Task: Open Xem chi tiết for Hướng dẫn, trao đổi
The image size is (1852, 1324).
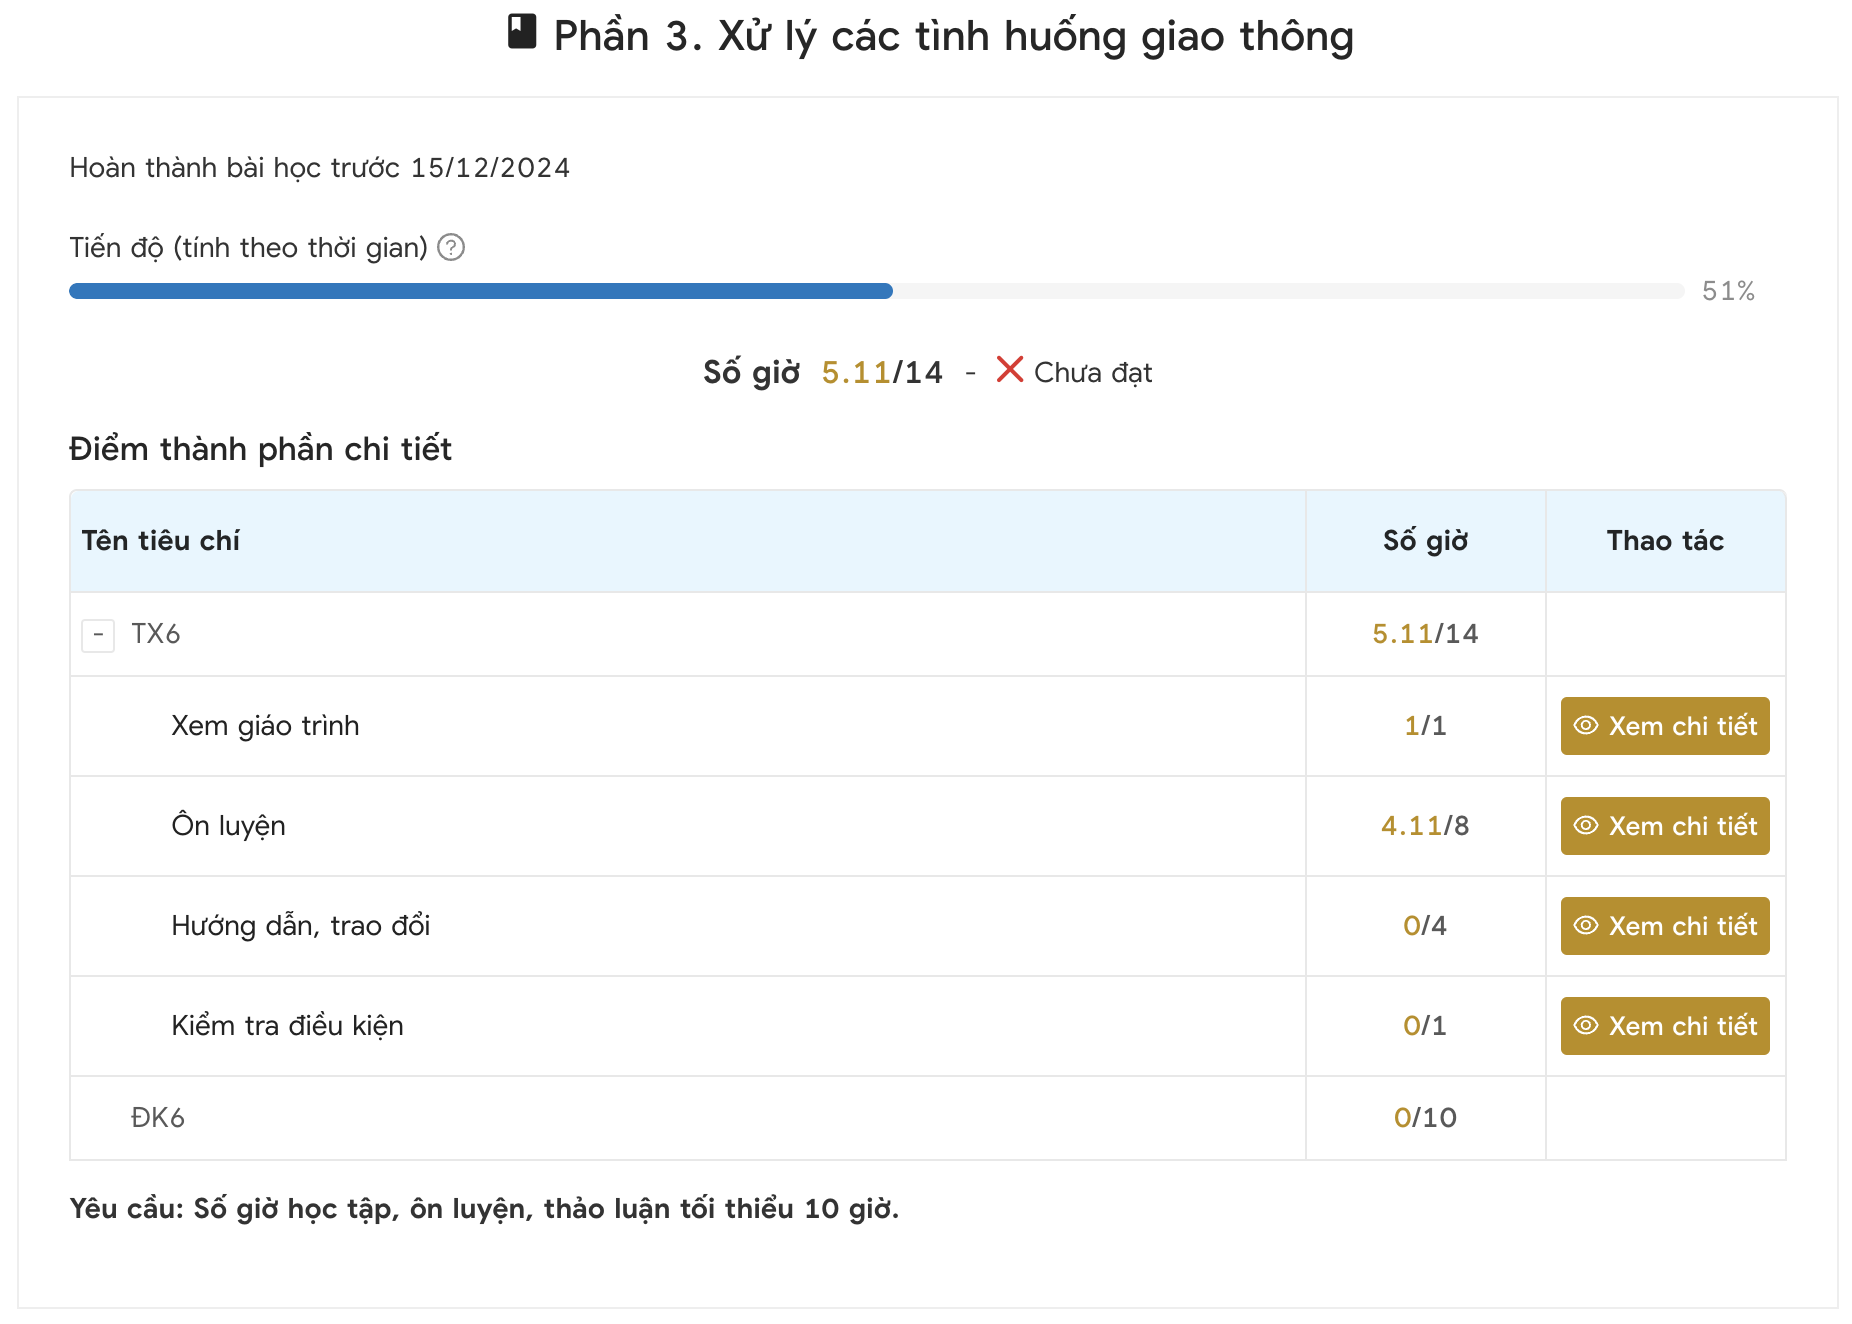Action: tap(1663, 926)
